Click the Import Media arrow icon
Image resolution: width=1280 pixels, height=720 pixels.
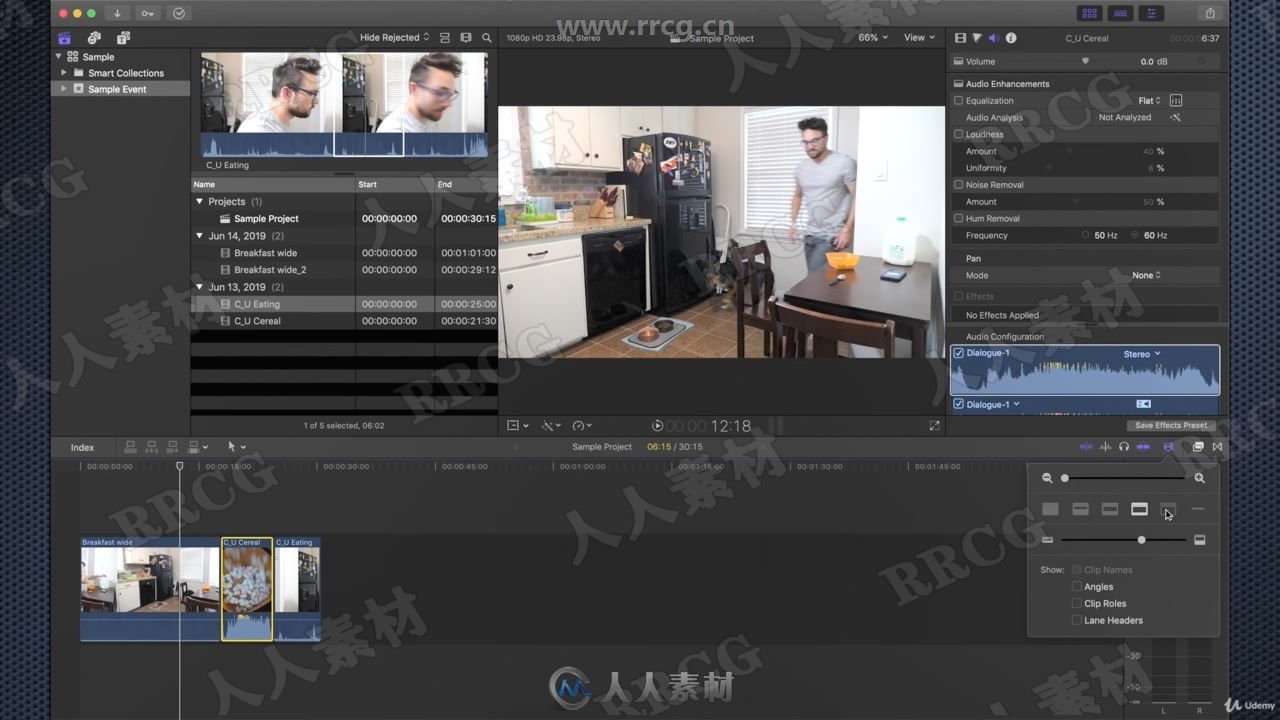point(117,13)
